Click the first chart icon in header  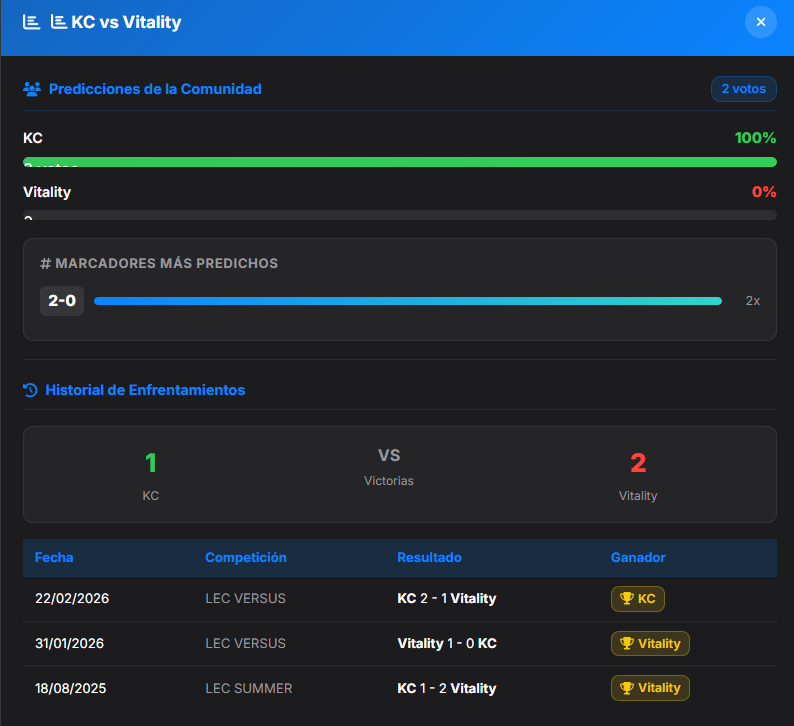coord(31,22)
